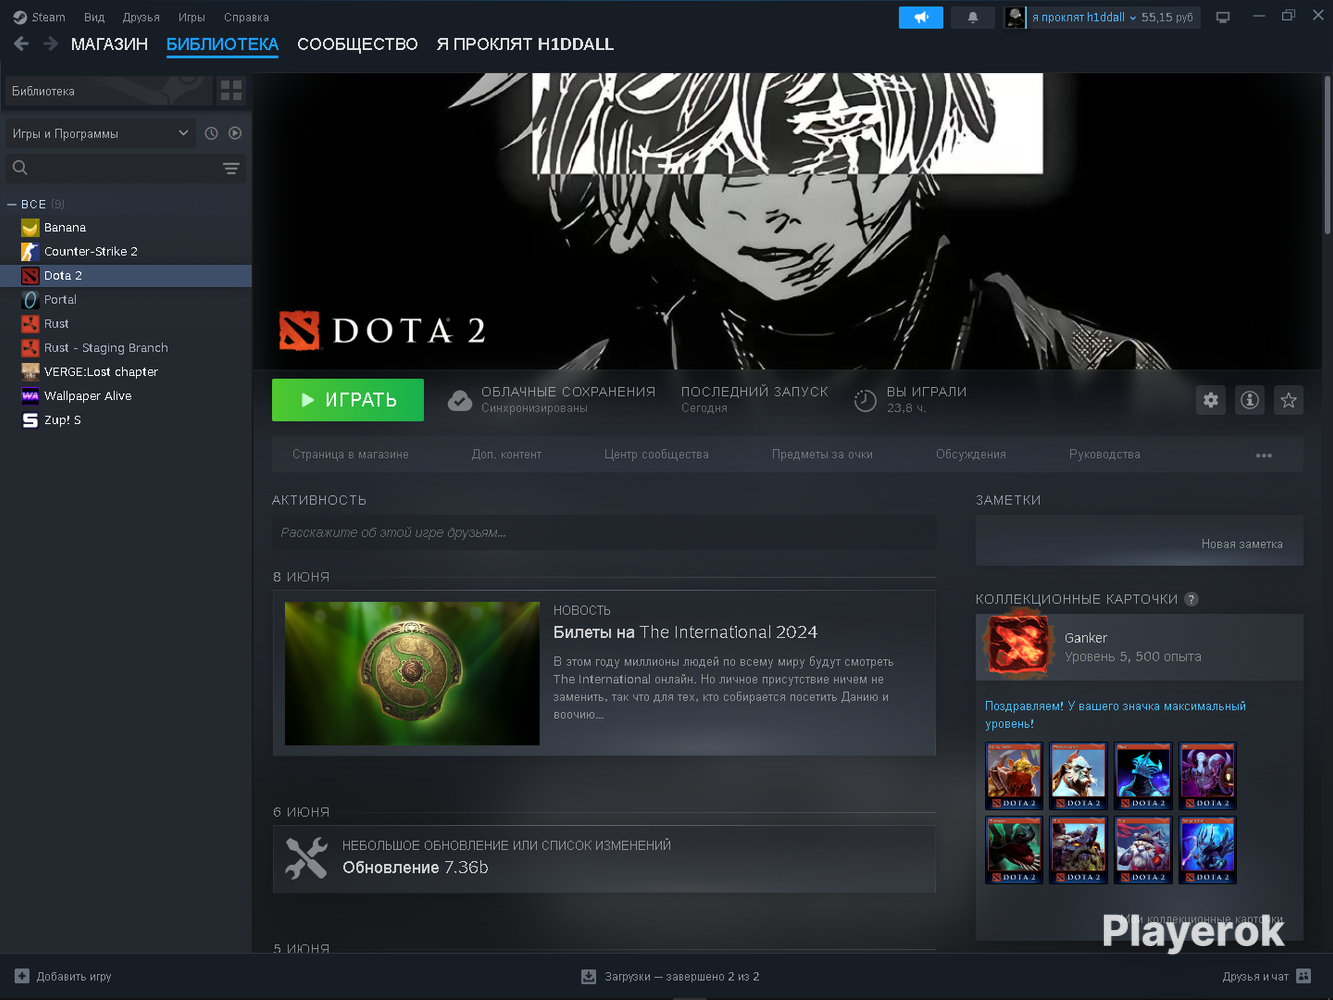Open The International 2024 news thumbnail
Viewport: 1333px width, 1000px height.
click(x=412, y=673)
